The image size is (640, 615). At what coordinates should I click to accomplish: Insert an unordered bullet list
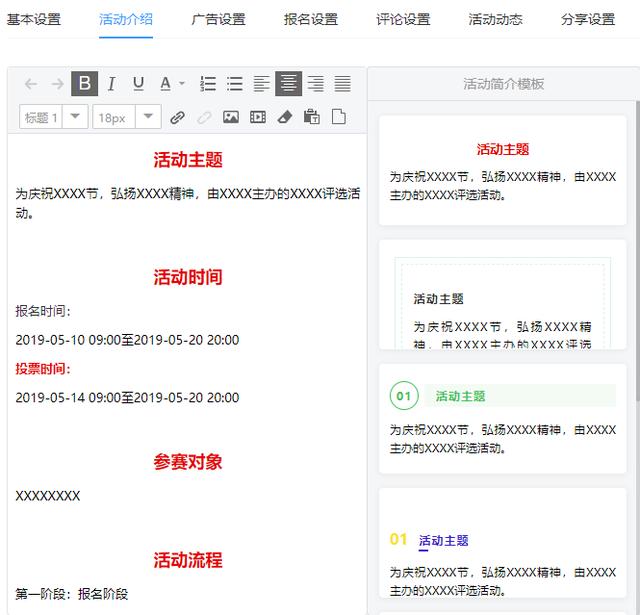pos(235,84)
